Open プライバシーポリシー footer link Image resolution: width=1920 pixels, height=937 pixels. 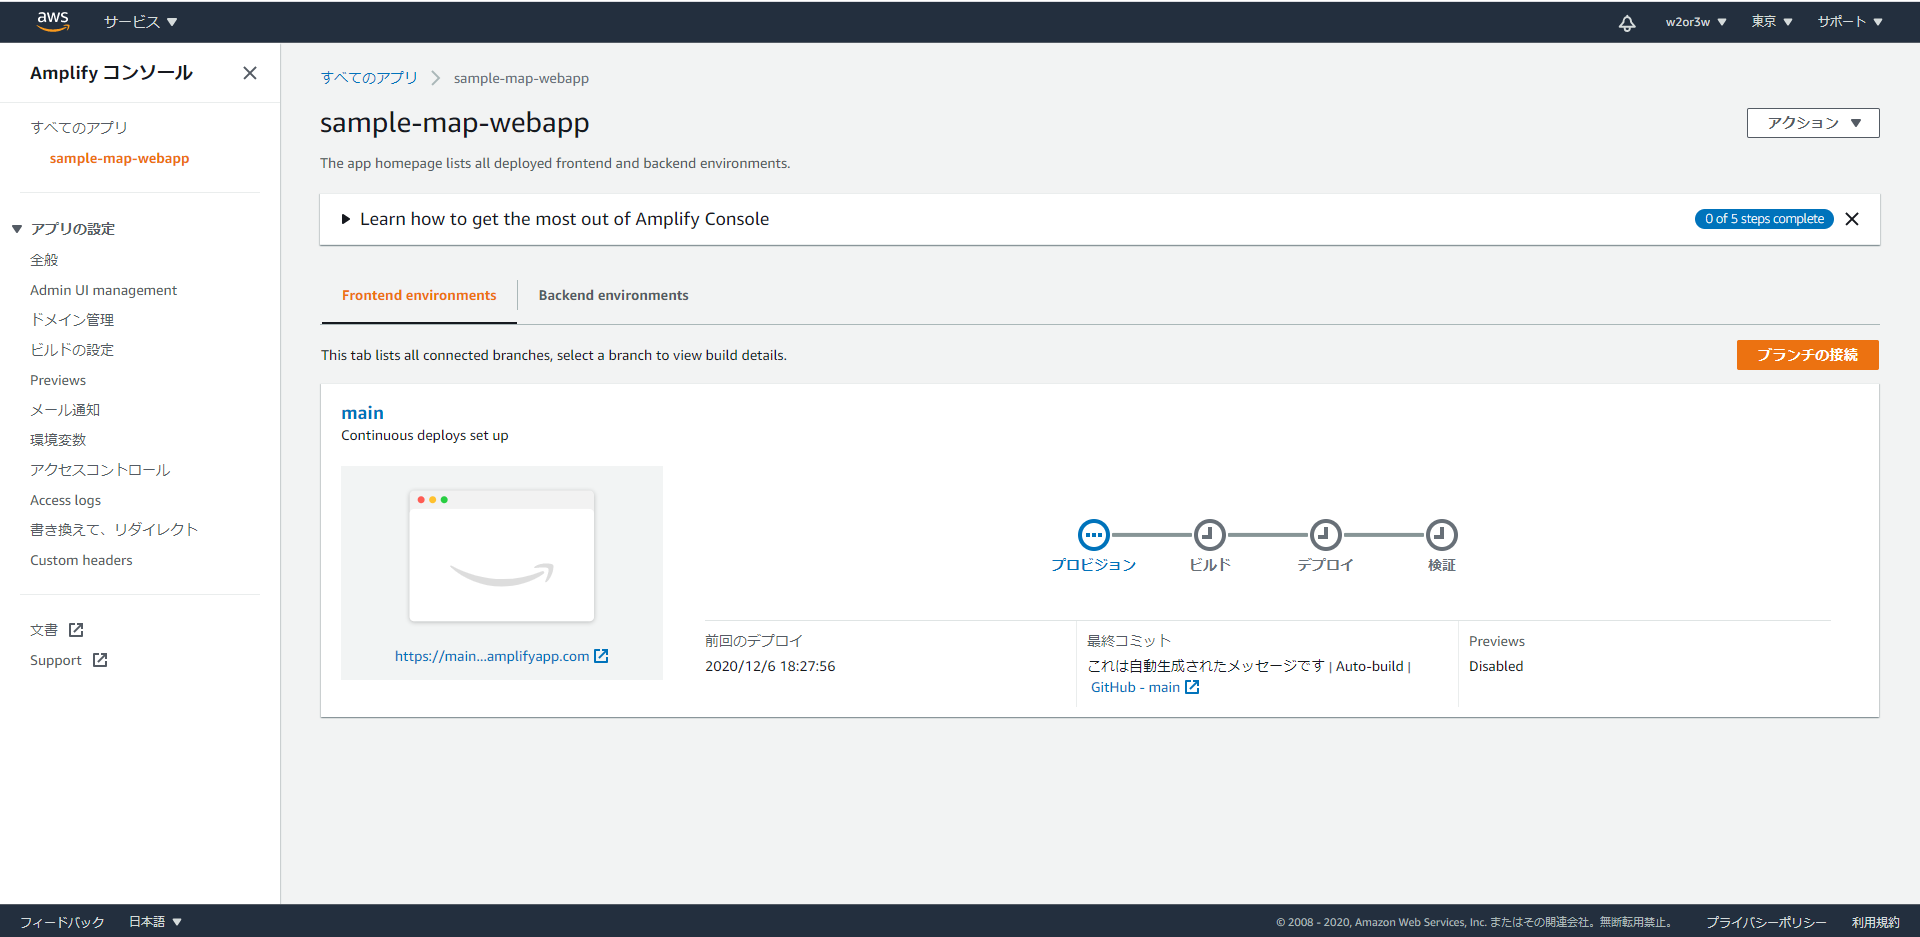pyautogui.click(x=1766, y=922)
